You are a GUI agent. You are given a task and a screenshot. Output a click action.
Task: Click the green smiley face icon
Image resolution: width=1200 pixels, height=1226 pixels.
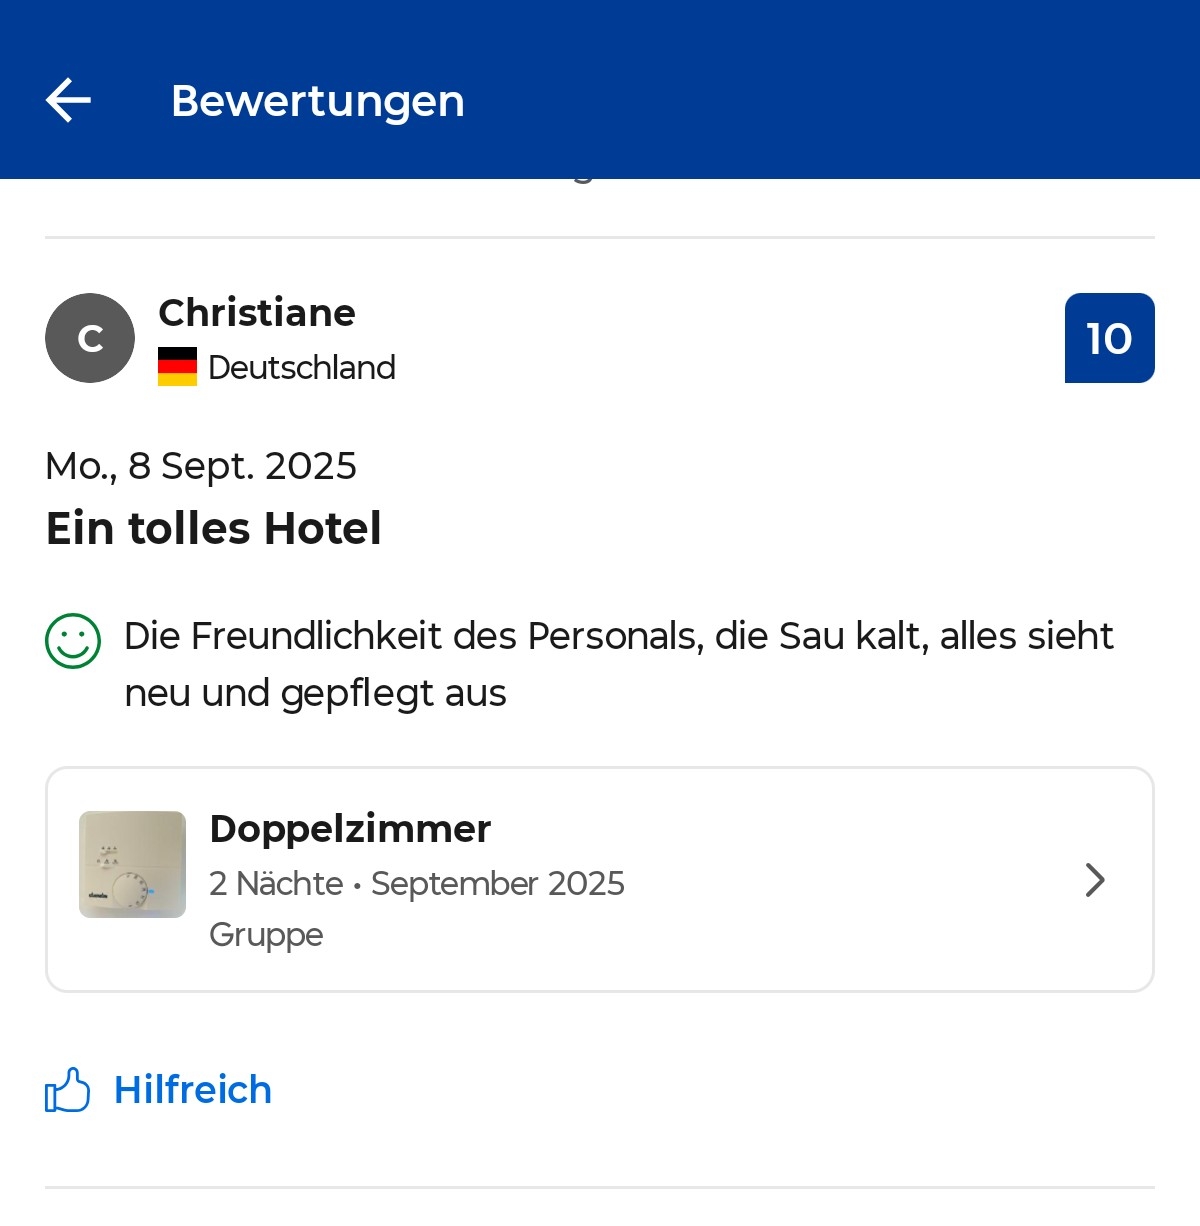(73, 640)
